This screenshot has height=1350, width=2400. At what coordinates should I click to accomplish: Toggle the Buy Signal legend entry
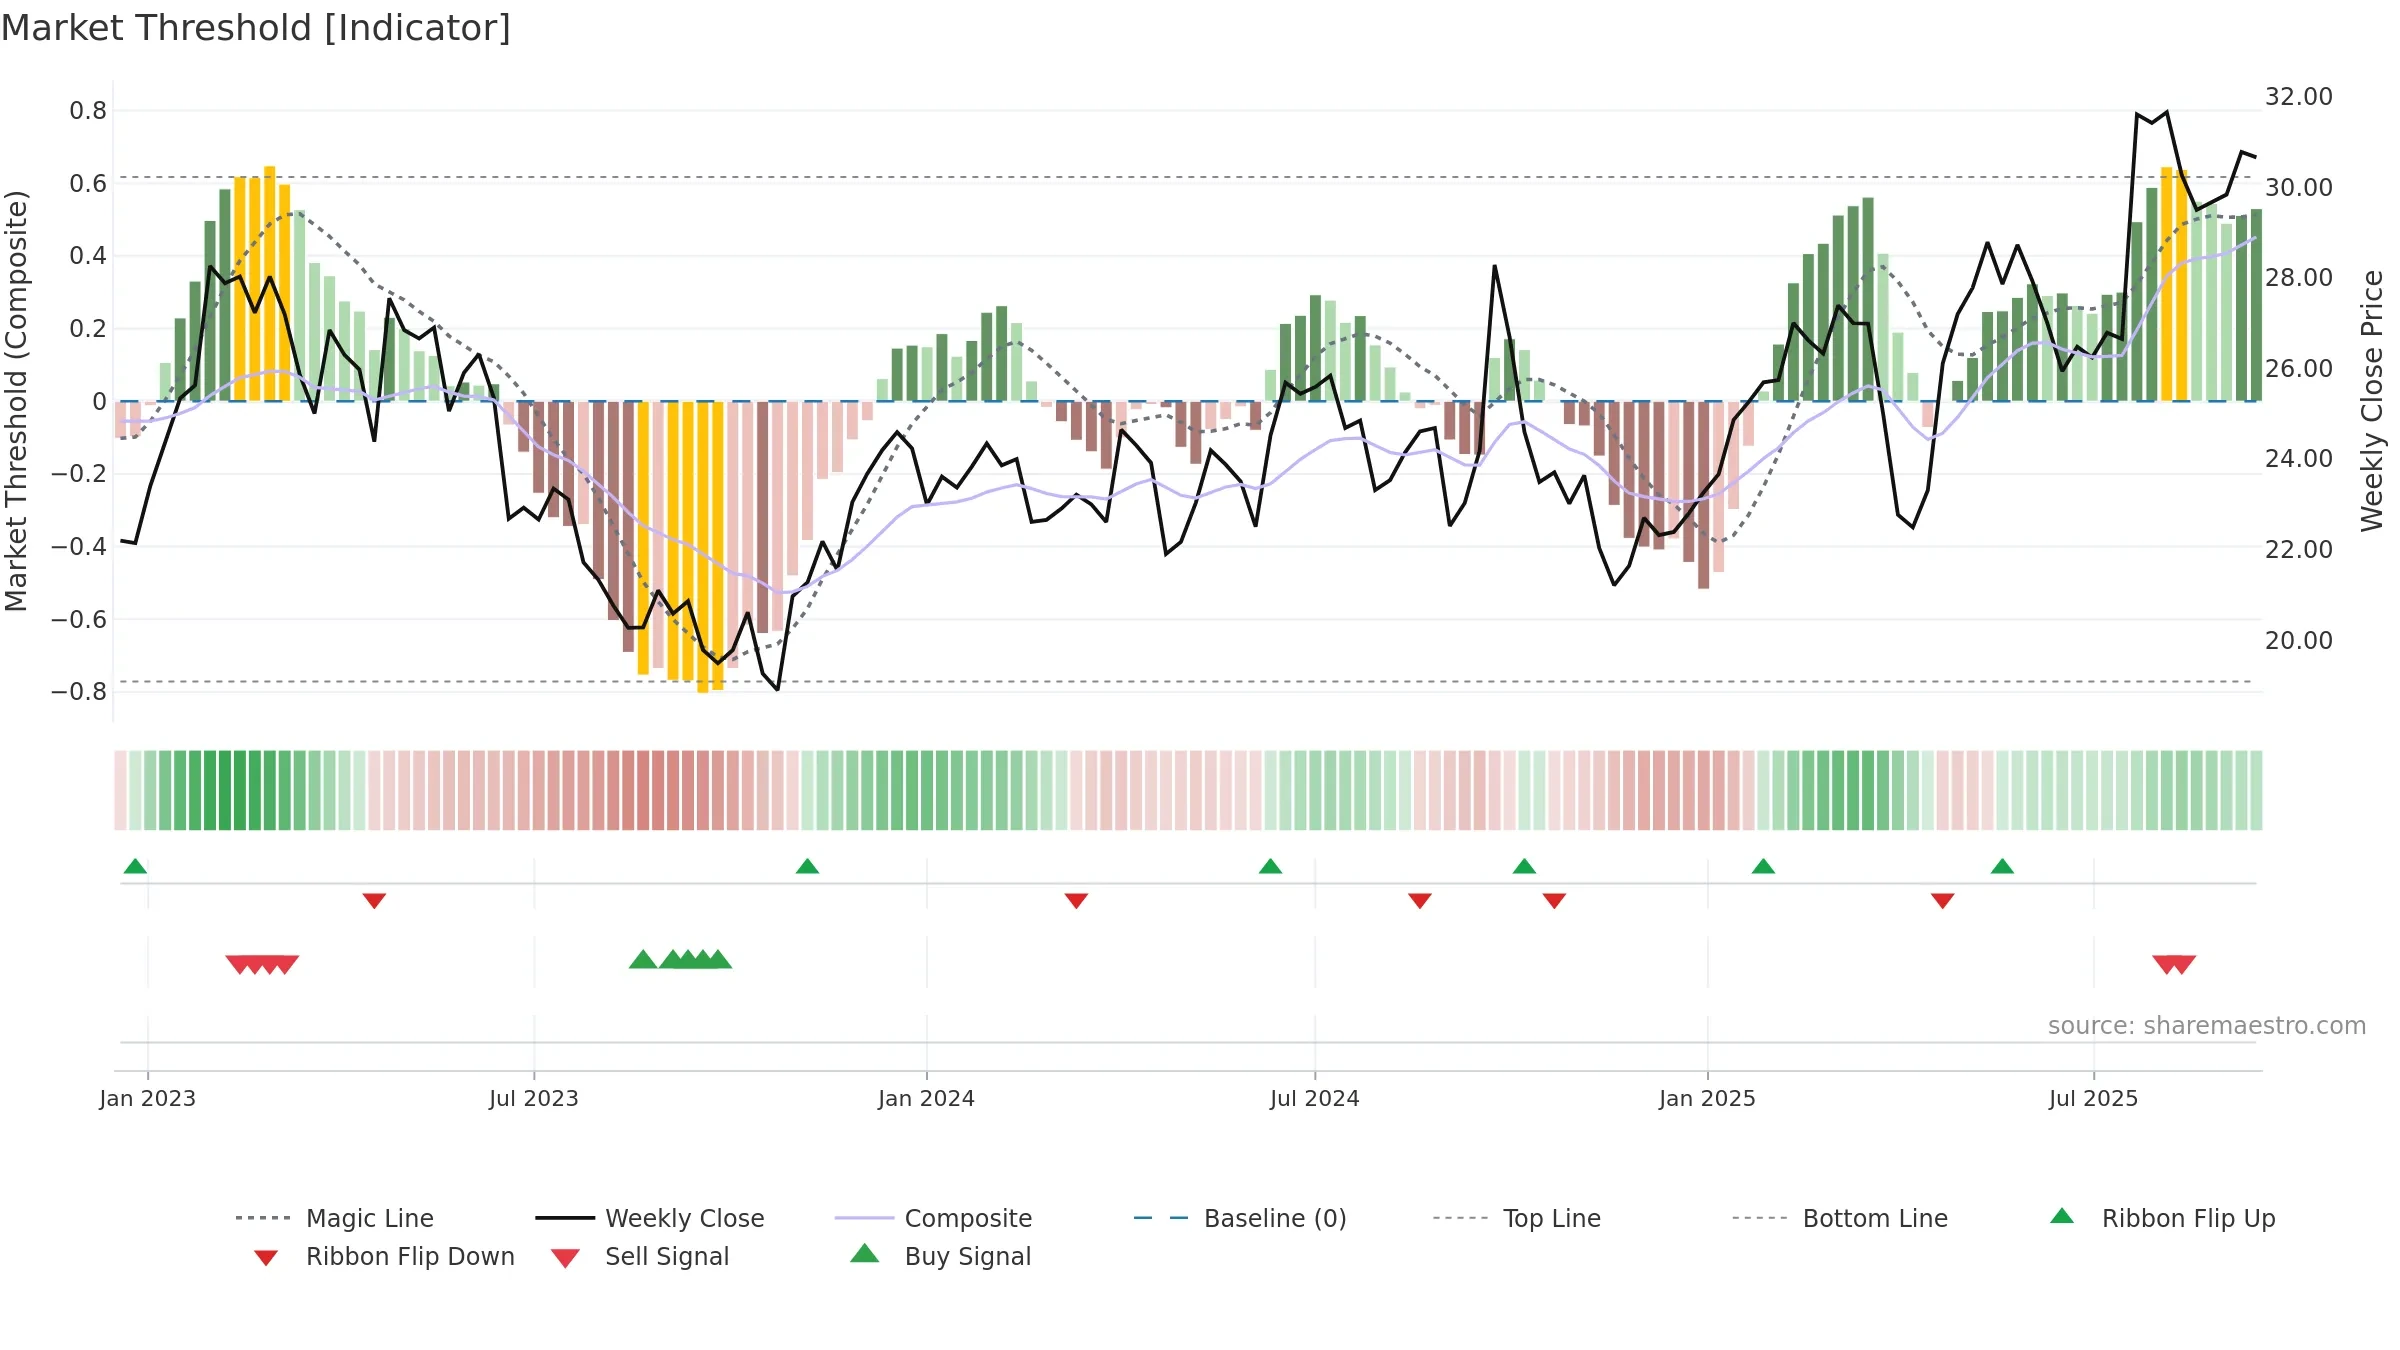[x=940, y=1256]
